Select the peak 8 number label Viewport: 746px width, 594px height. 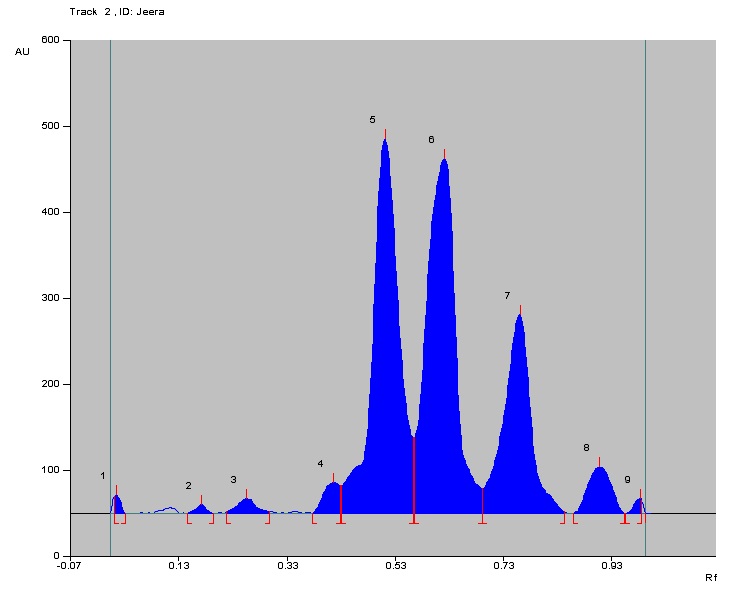coord(586,447)
